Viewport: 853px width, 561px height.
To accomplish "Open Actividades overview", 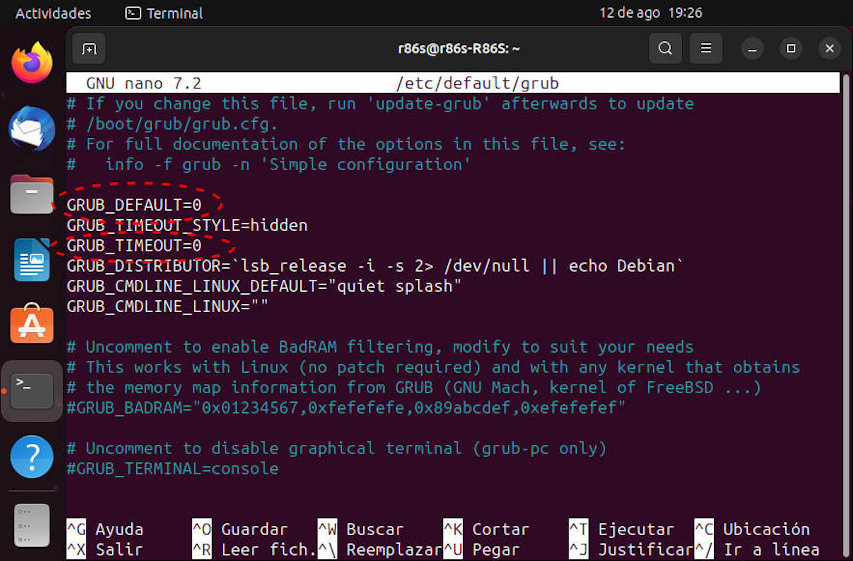I will pos(53,13).
